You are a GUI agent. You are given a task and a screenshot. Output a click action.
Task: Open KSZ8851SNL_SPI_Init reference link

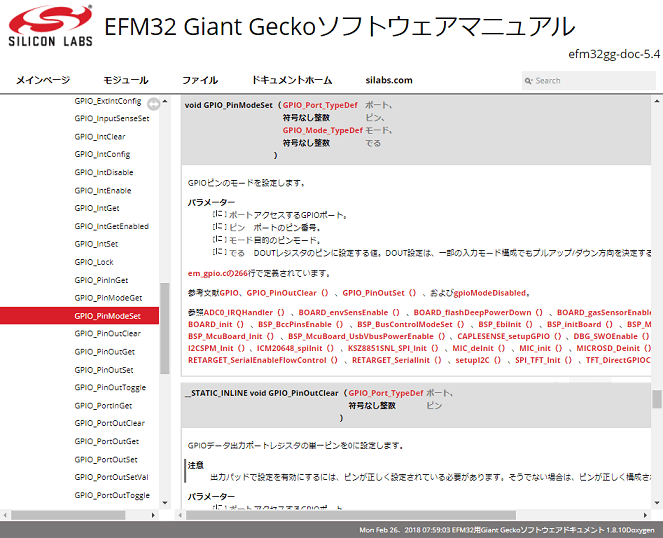393,348
